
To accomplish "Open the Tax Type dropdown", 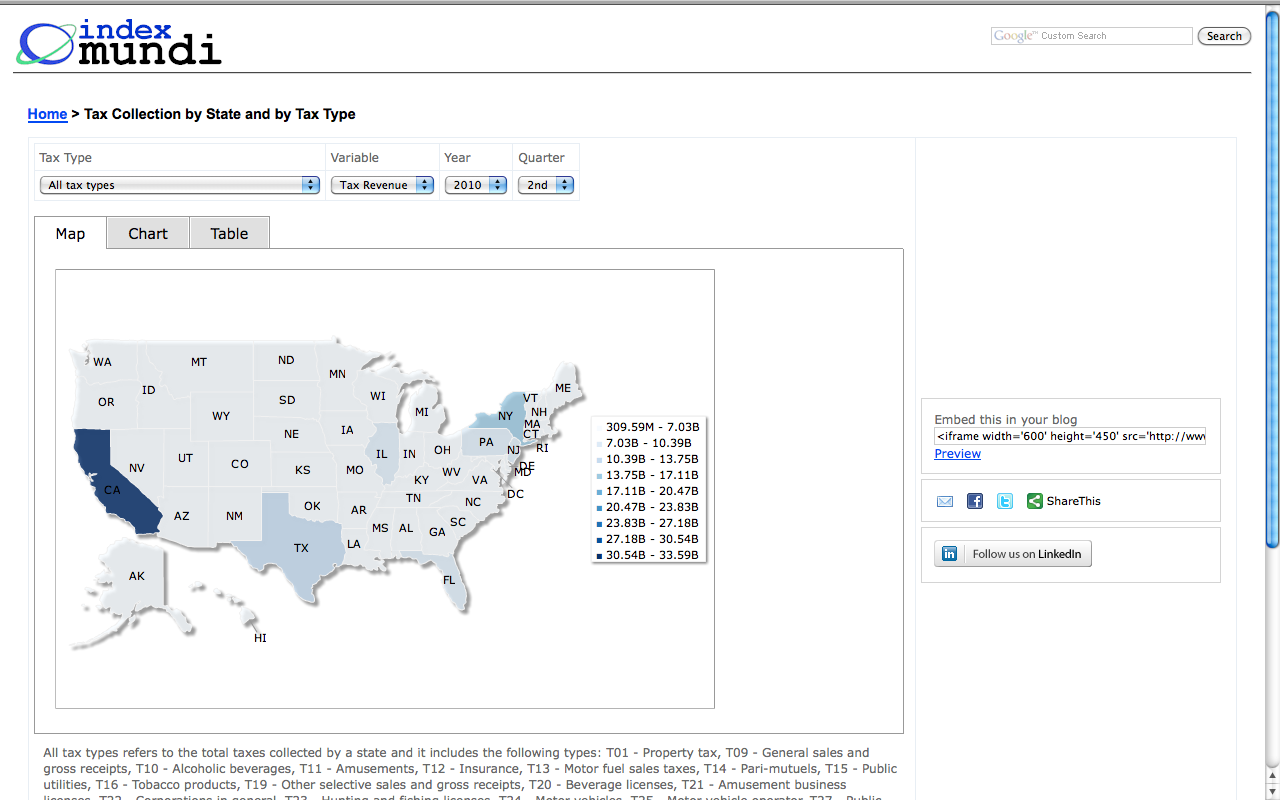I will [x=182, y=185].
